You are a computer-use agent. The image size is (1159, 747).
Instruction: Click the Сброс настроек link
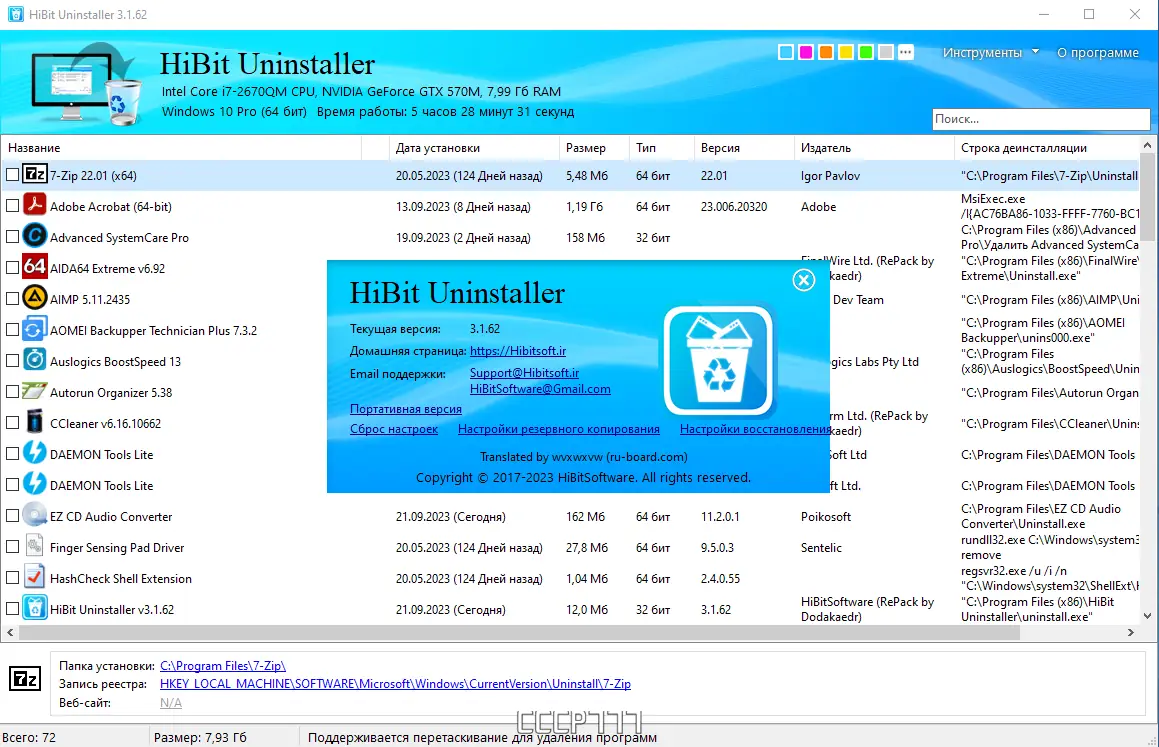tap(393, 429)
